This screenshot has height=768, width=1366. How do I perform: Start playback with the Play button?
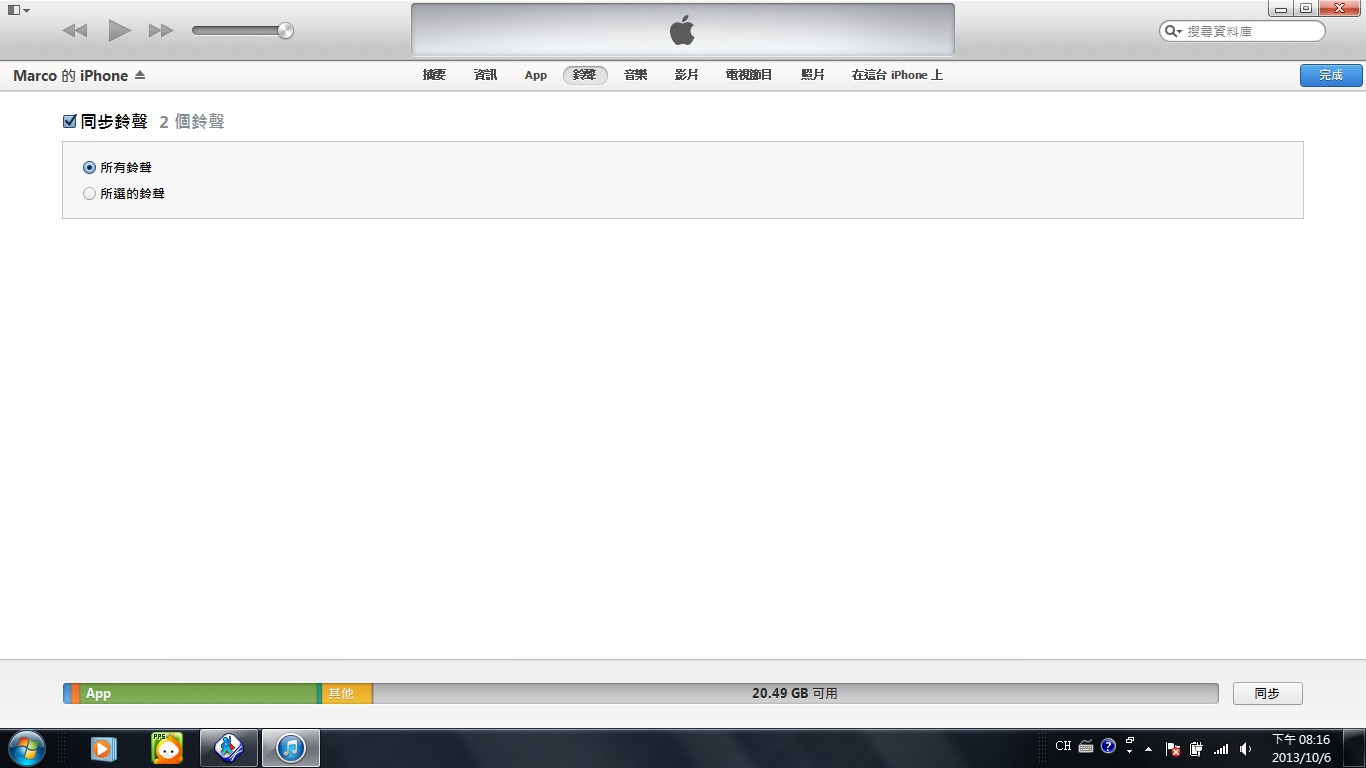pyautogui.click(x=120, y=30)
